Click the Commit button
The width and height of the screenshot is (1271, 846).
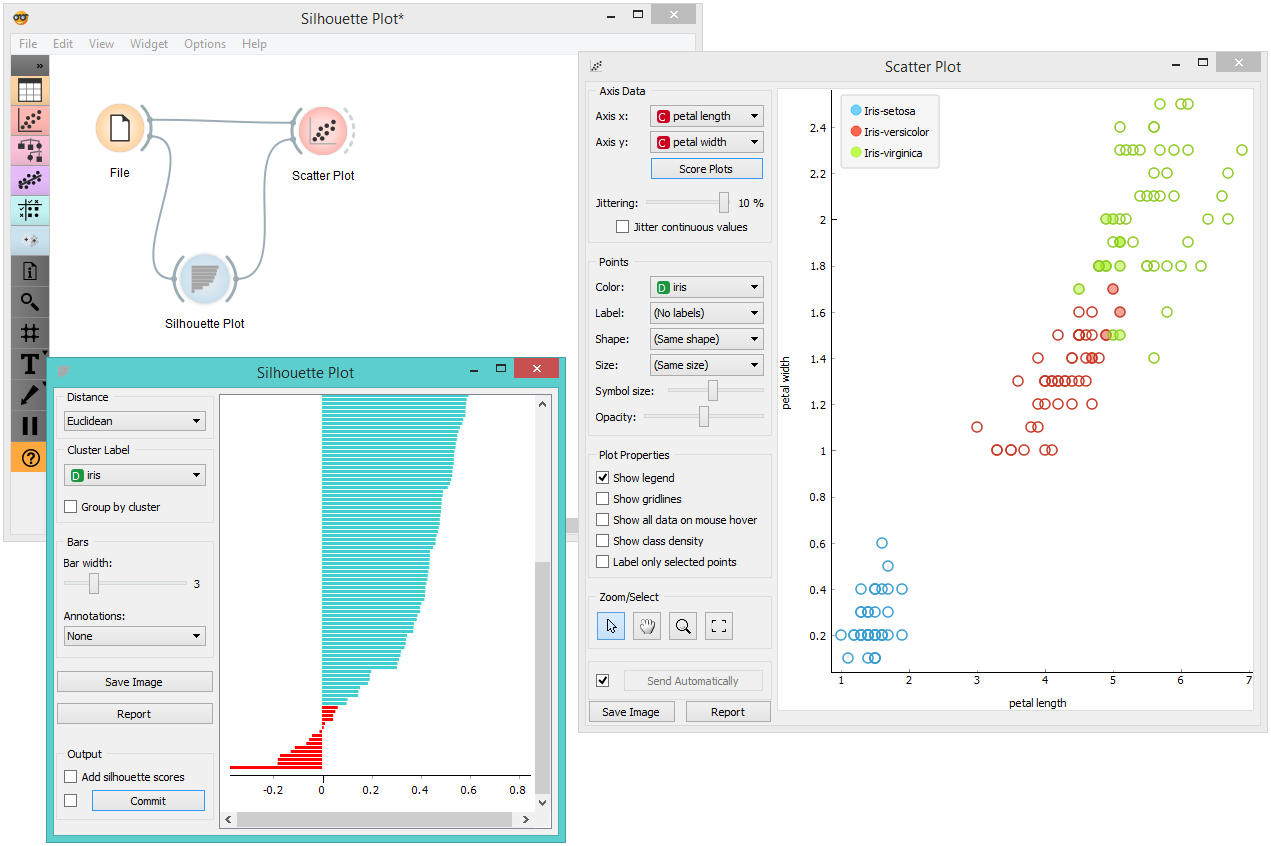pyautogui.click(x=148, y=801)
